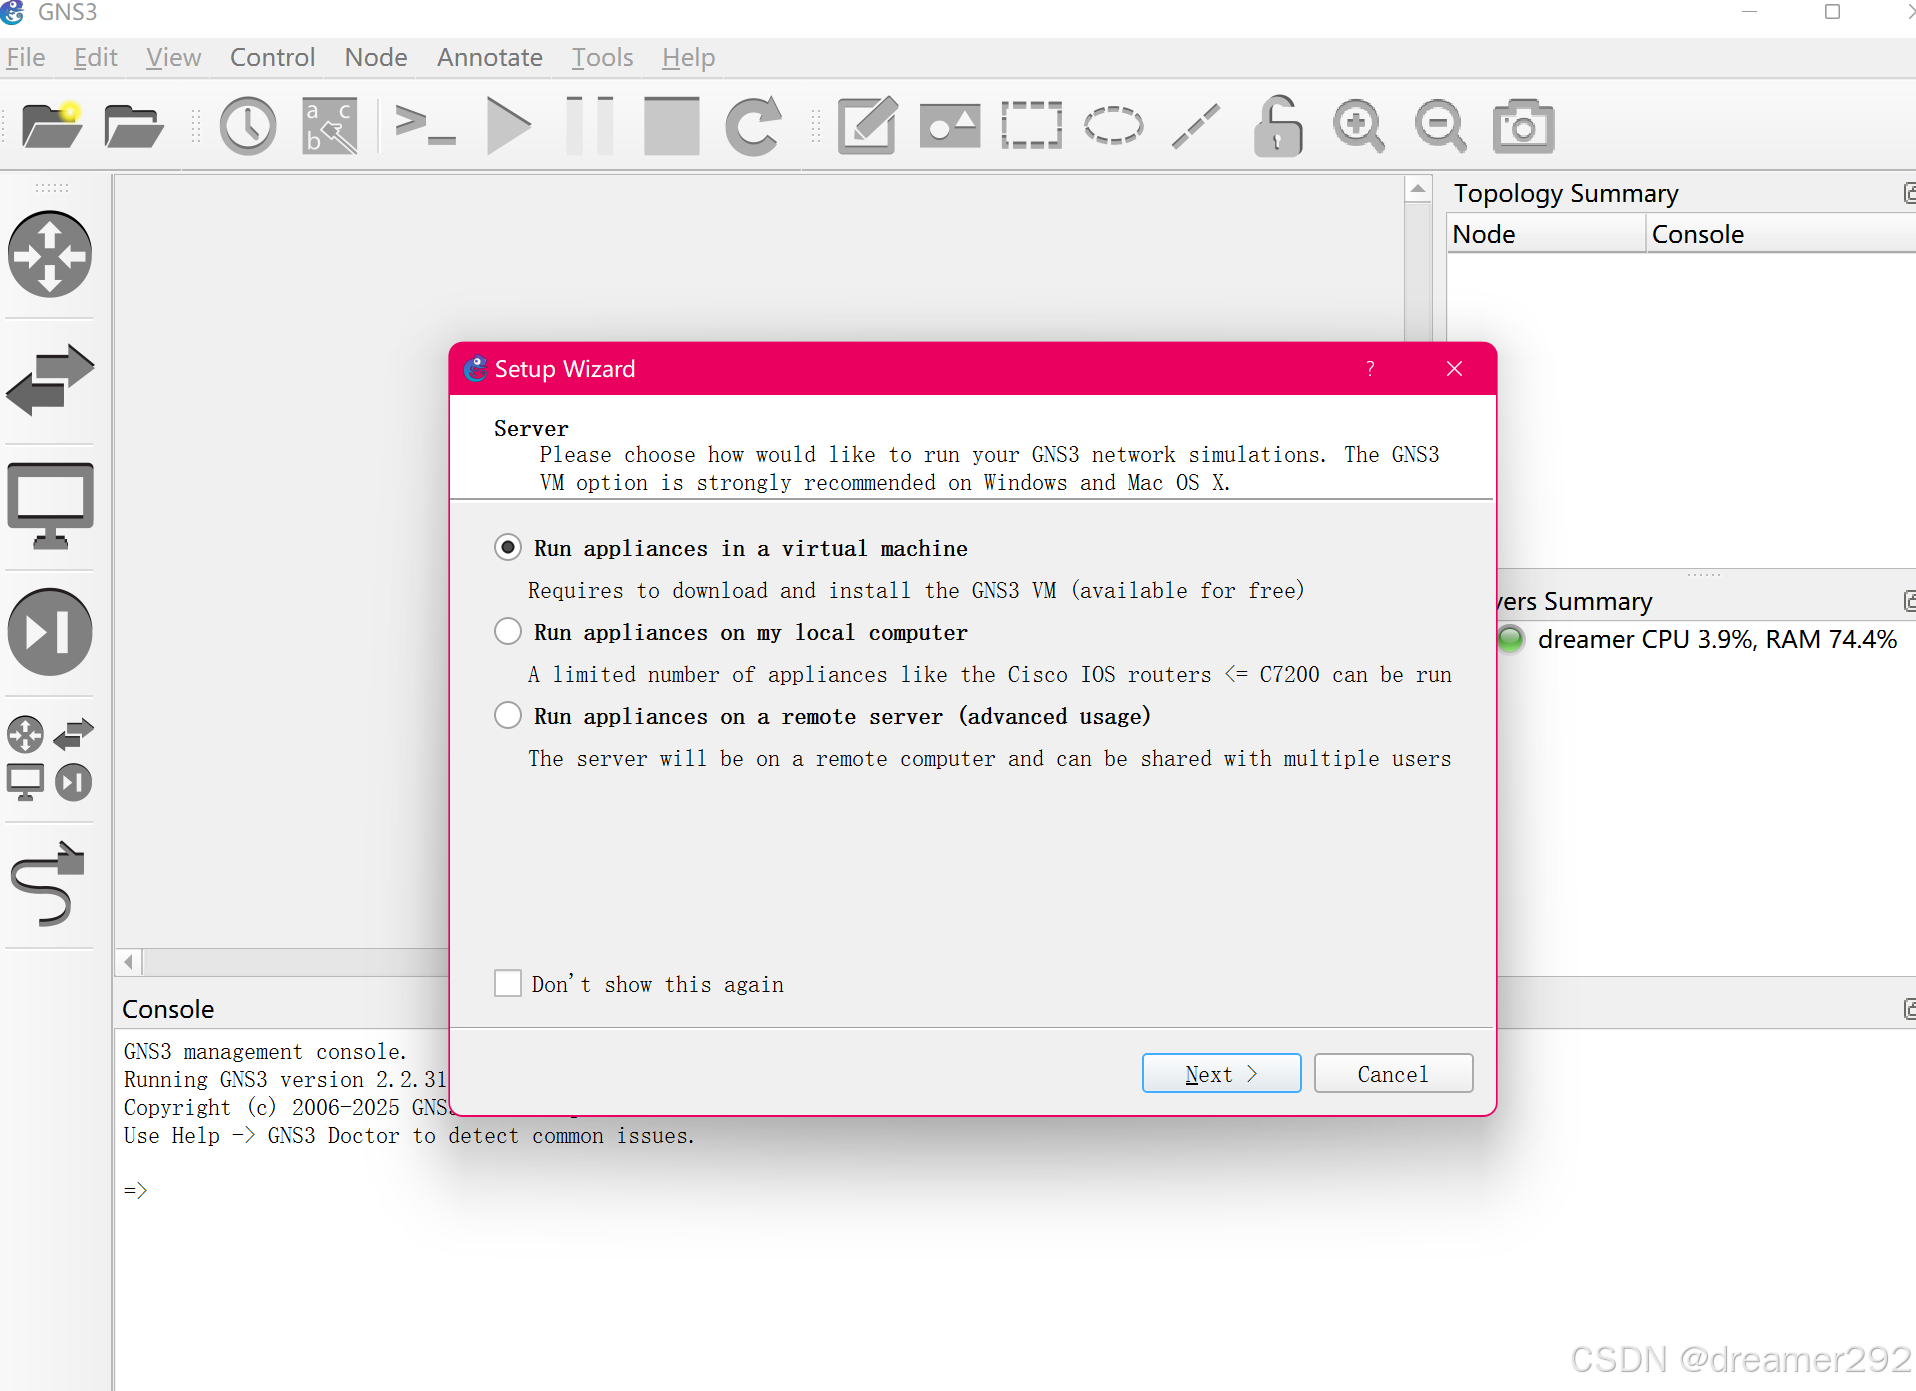1916x1391 pixels.
Task: Toggle the lock items padlock icon
Action: point(1278,126)
